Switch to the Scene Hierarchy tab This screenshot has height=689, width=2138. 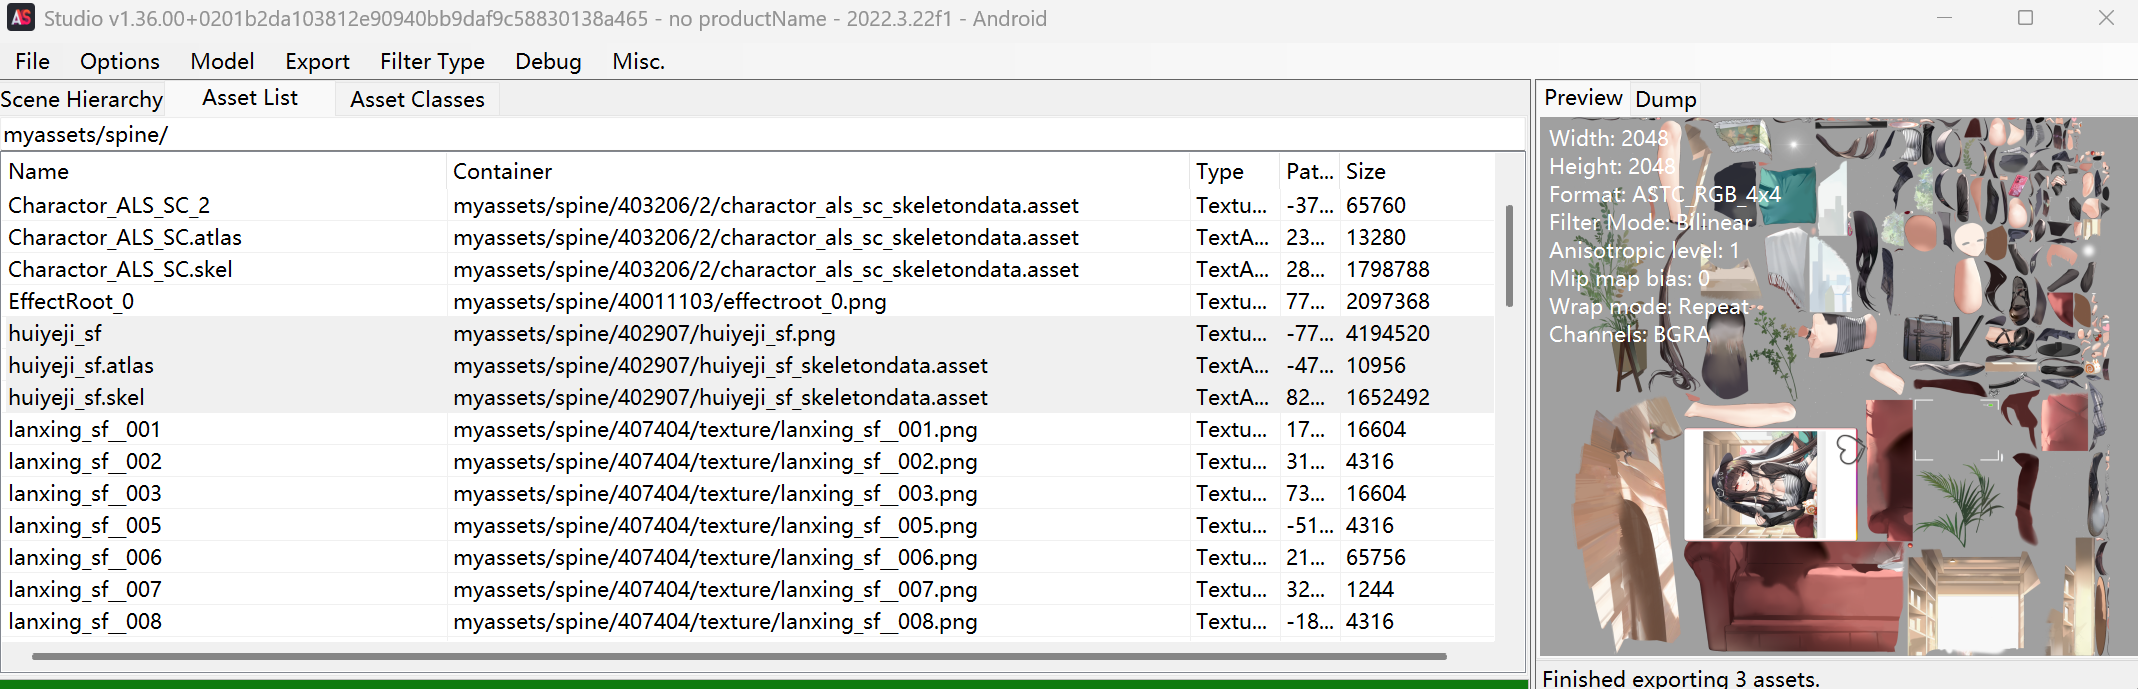tap(82, 100)
